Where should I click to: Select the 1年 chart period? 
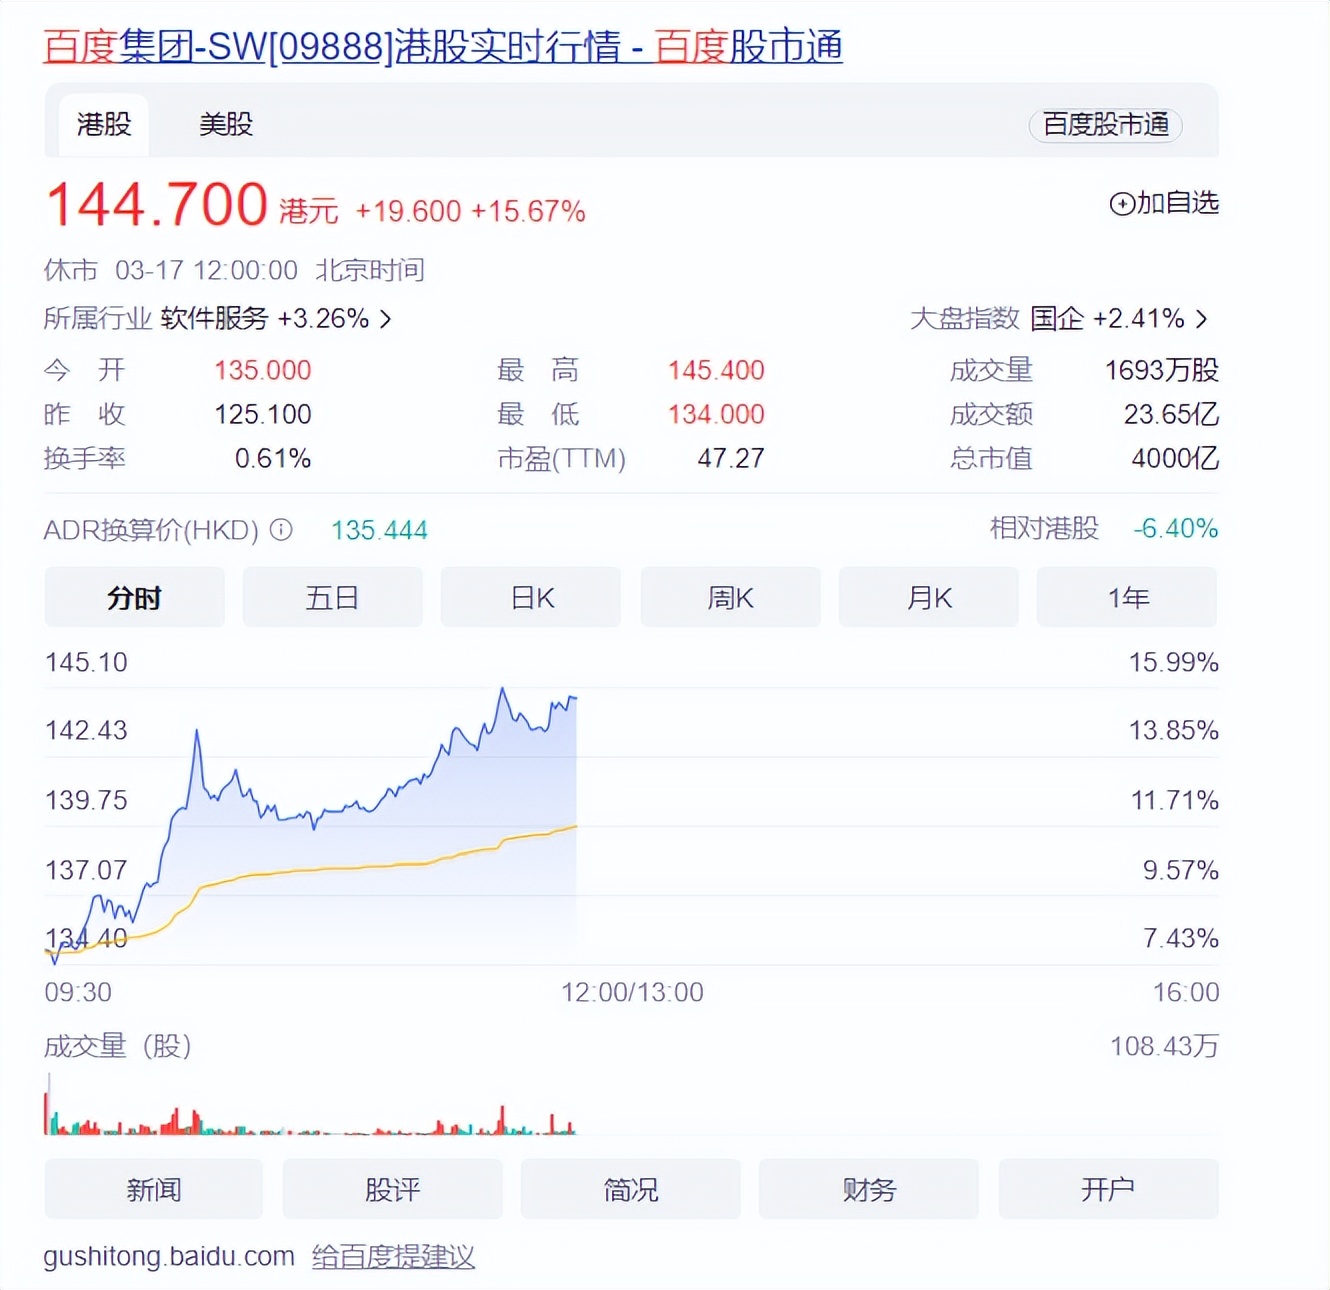tap(1127, 596)
